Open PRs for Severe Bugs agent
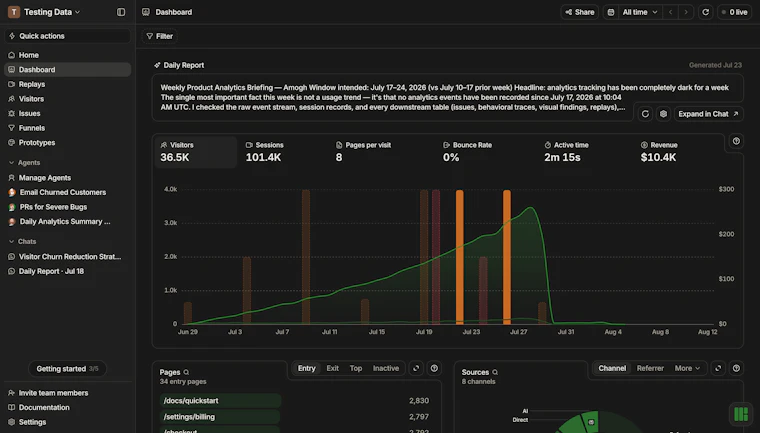Image resolution: width=760 pixels, height=433 pixels. tap(67, 207)
